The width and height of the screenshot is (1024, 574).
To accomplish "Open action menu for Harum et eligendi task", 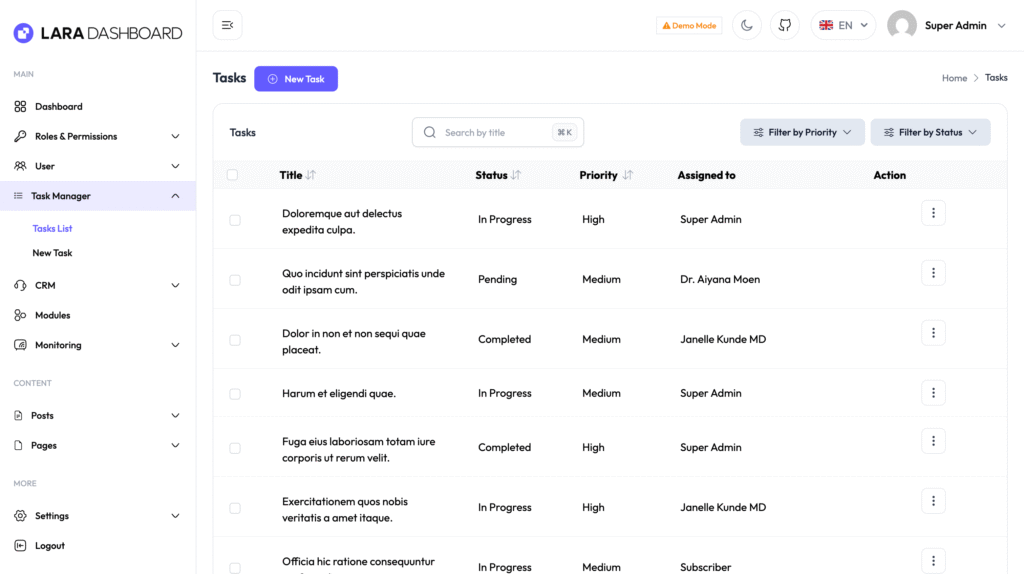I will click(933, 393).
